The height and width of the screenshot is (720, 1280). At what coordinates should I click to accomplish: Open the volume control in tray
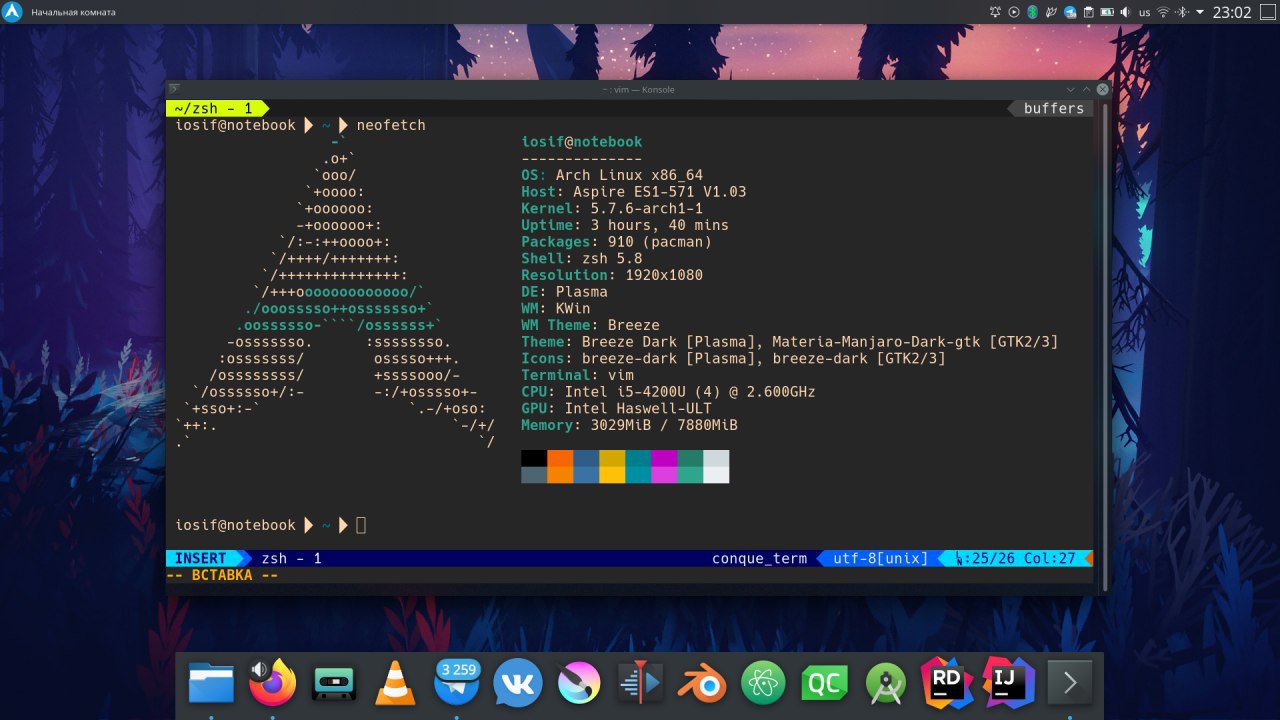click(1125, 12)
